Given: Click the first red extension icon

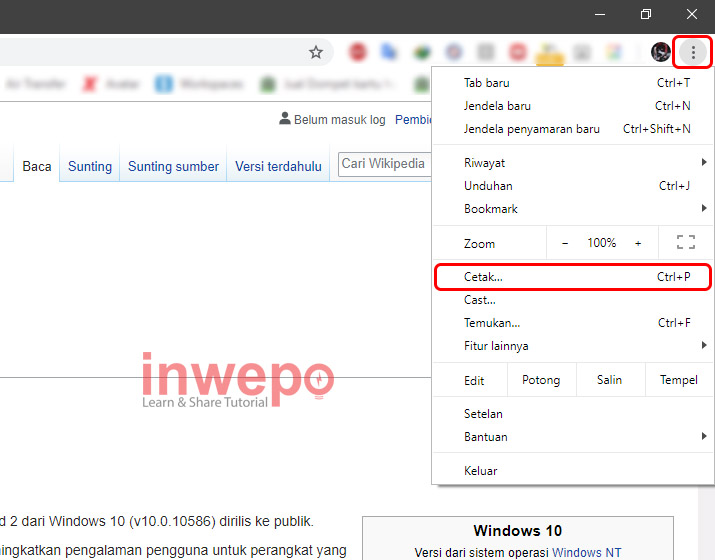Looking at the screenshot, I should 358,52.
